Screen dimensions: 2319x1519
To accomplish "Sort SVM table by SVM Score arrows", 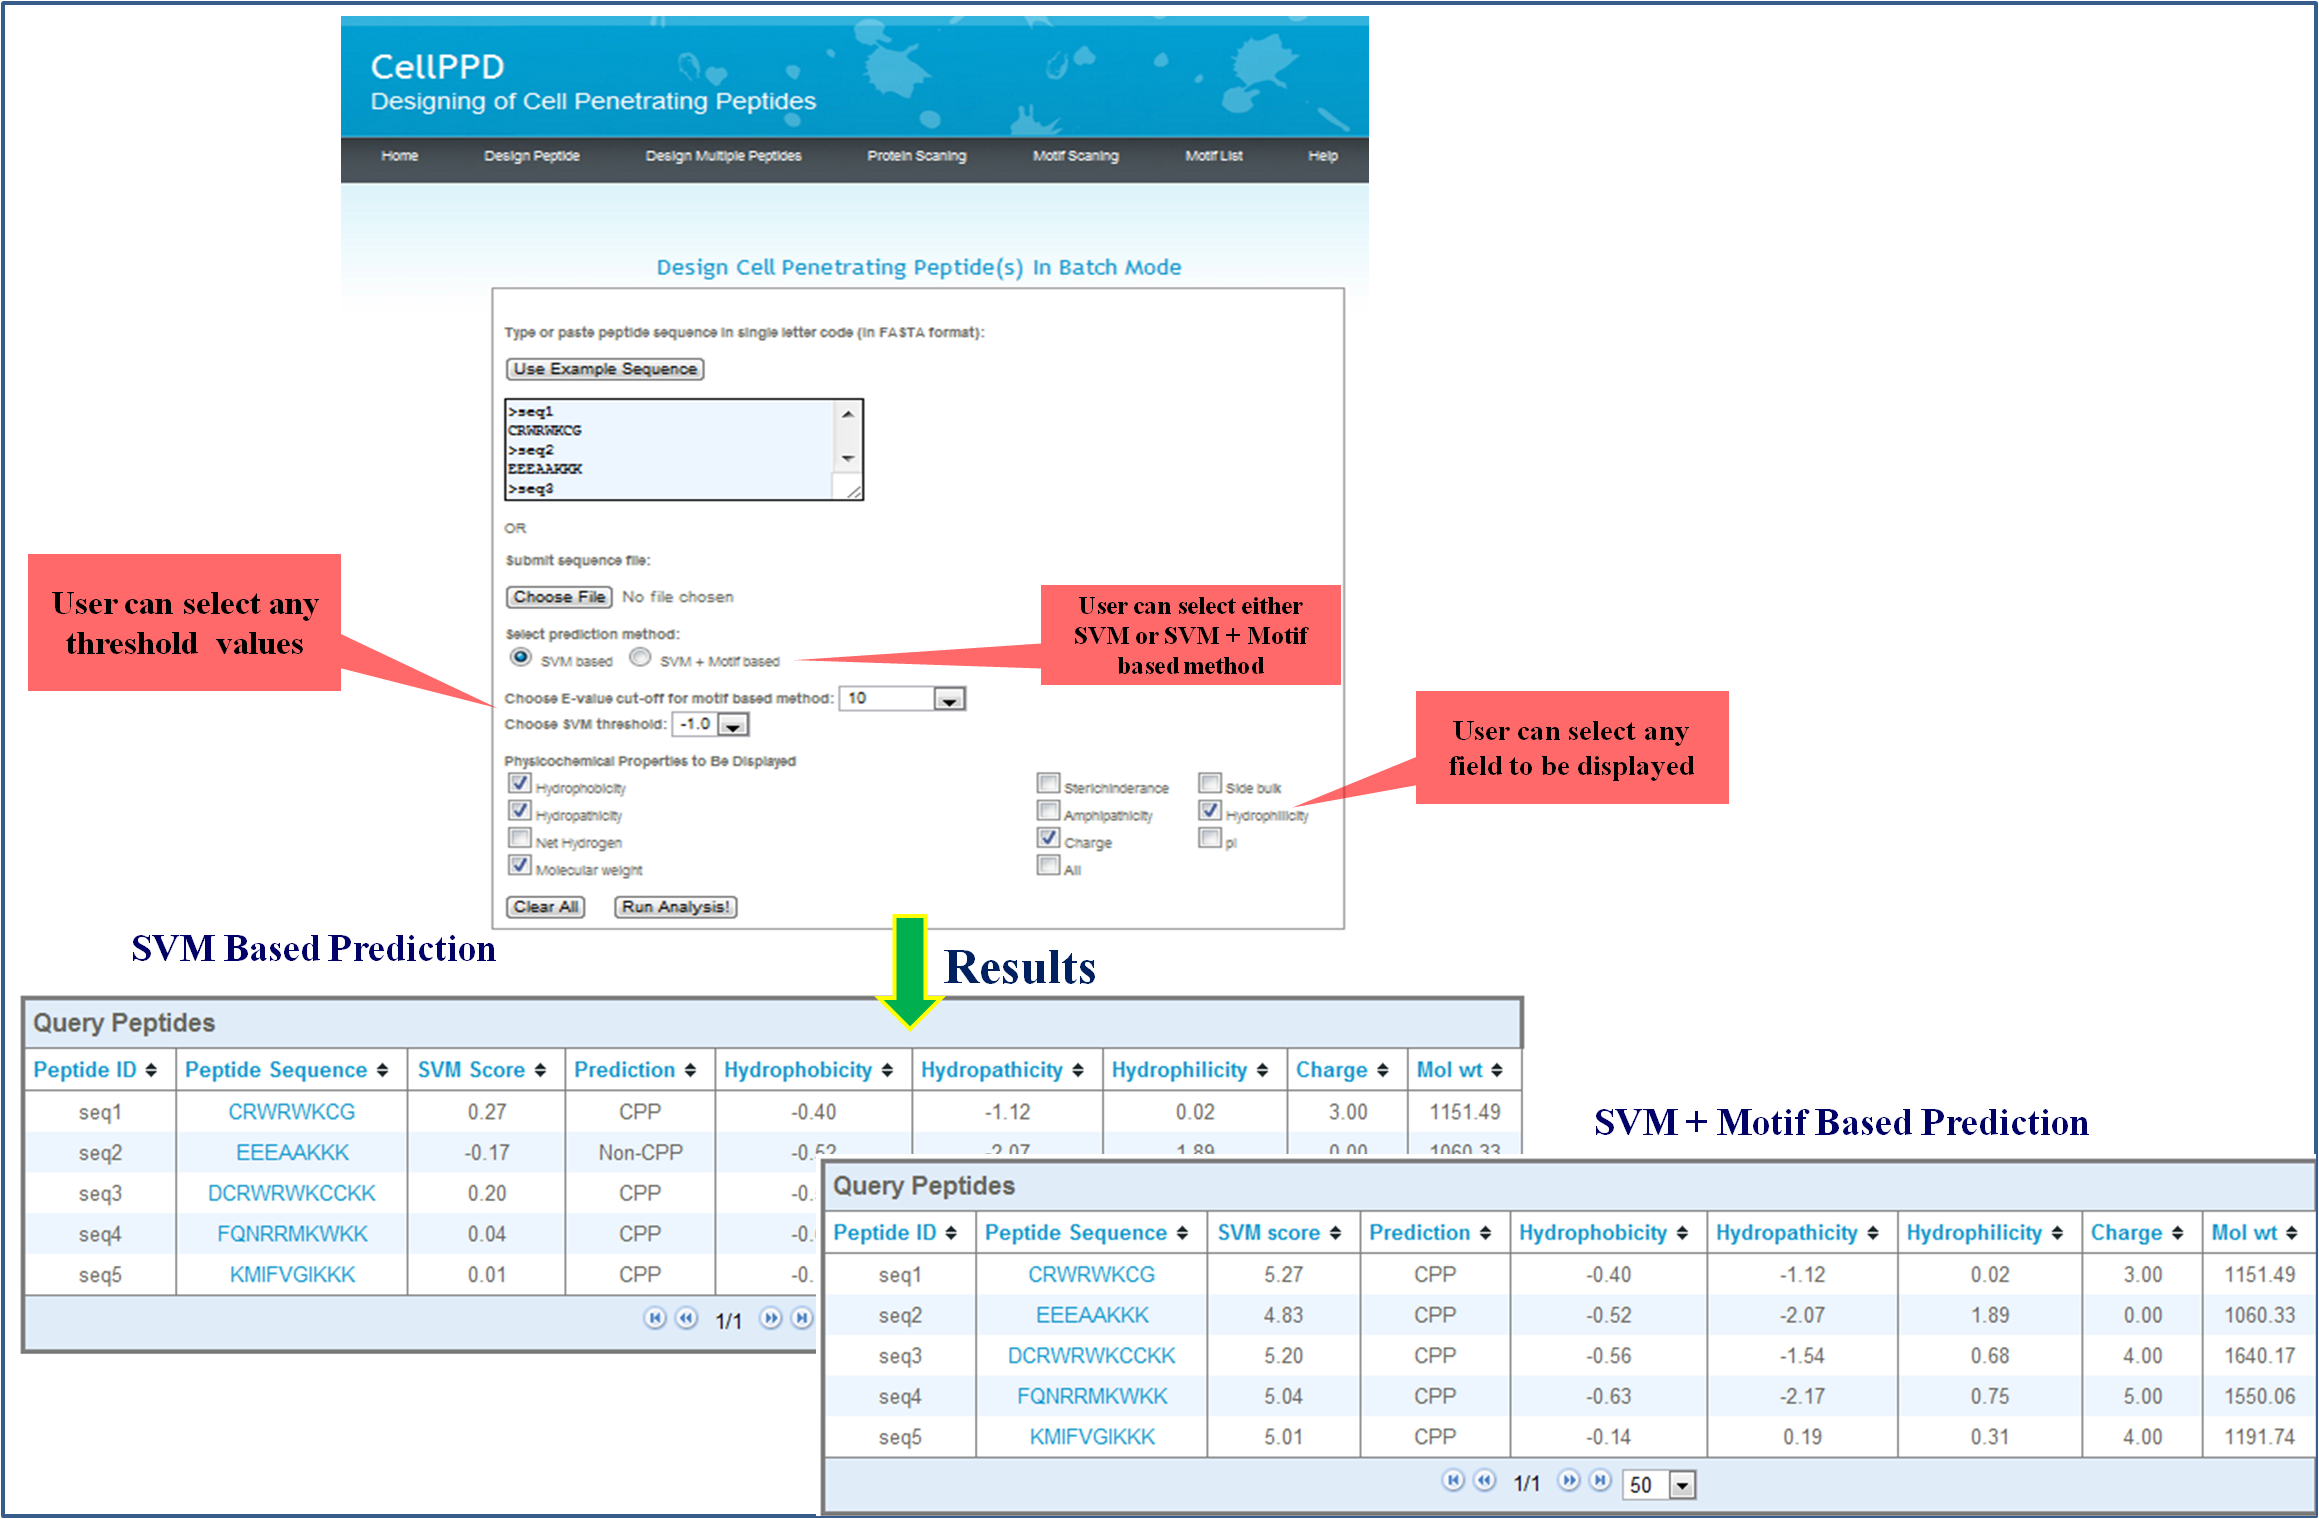I will [540, 1070].
